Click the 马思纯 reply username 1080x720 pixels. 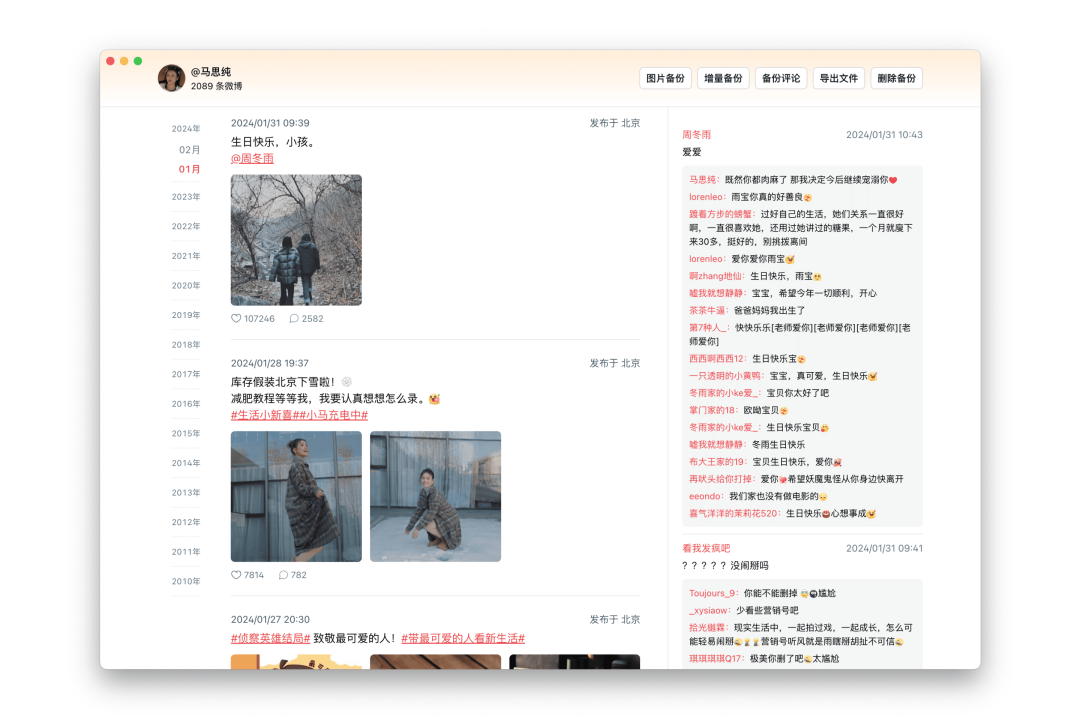point(703,180)
